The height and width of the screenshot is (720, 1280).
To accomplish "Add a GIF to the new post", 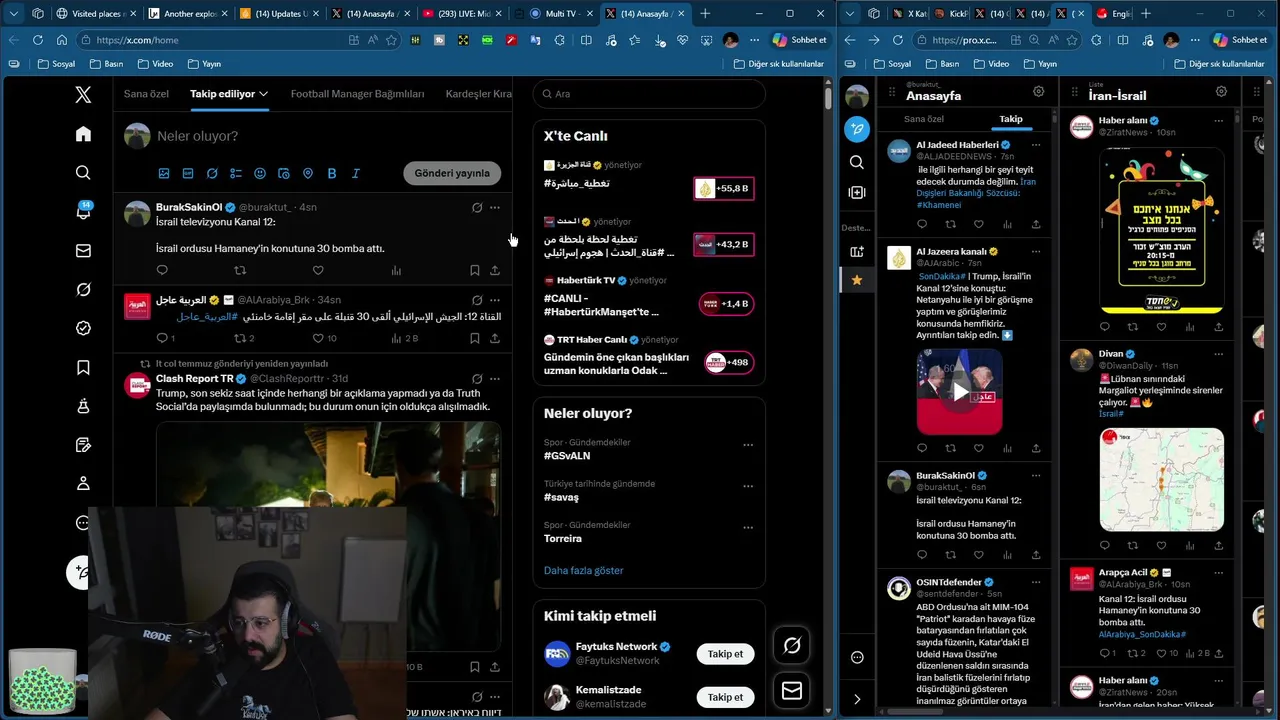I will coord(188,173).
